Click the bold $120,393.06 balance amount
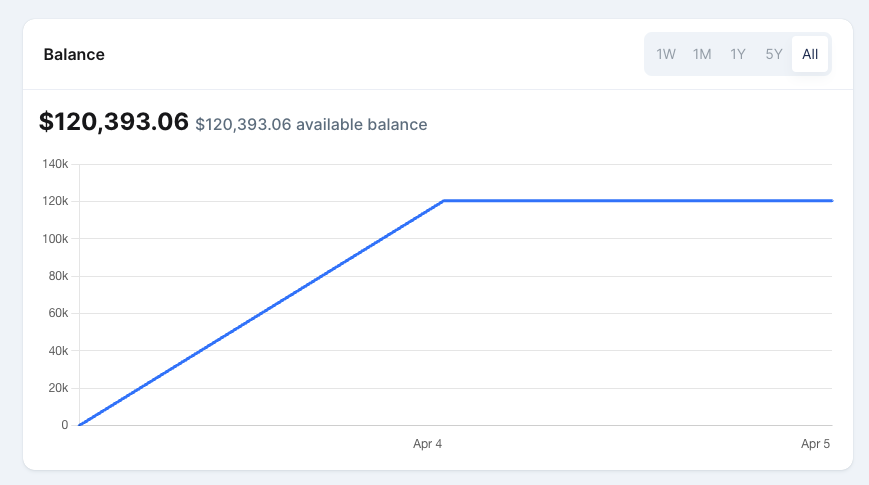 (114, 122)
